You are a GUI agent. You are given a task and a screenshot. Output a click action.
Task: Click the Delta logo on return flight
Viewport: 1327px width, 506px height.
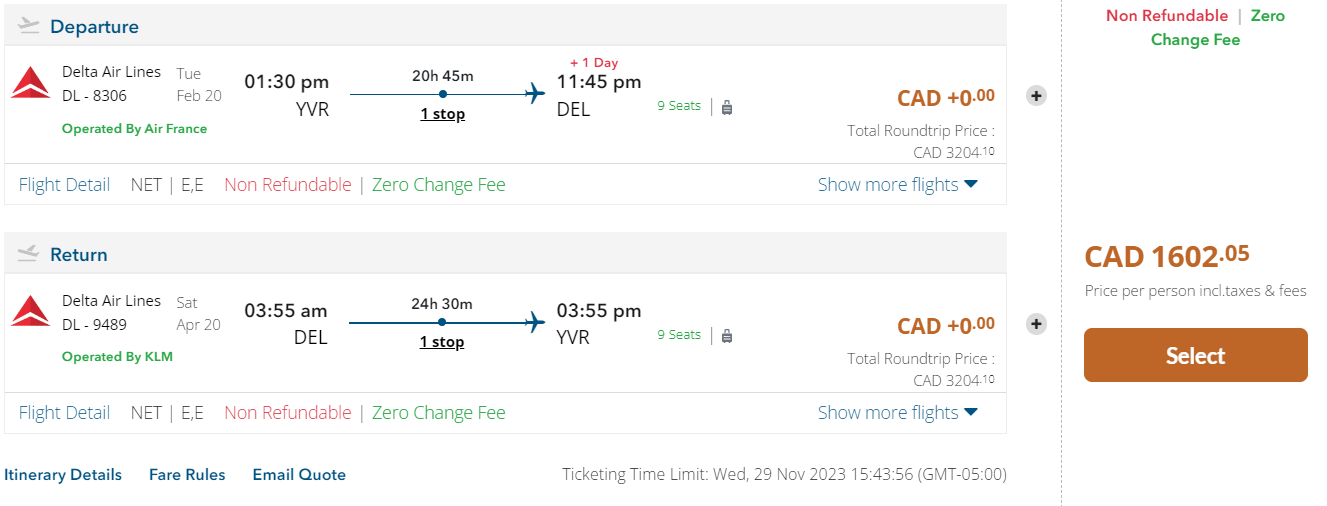[30, 311]
